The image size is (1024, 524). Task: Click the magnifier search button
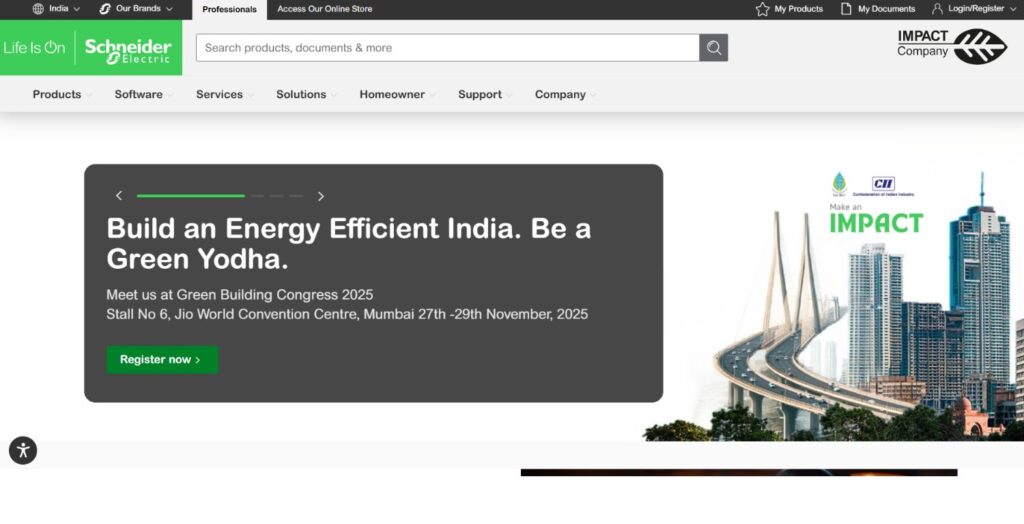pos(714,48)
